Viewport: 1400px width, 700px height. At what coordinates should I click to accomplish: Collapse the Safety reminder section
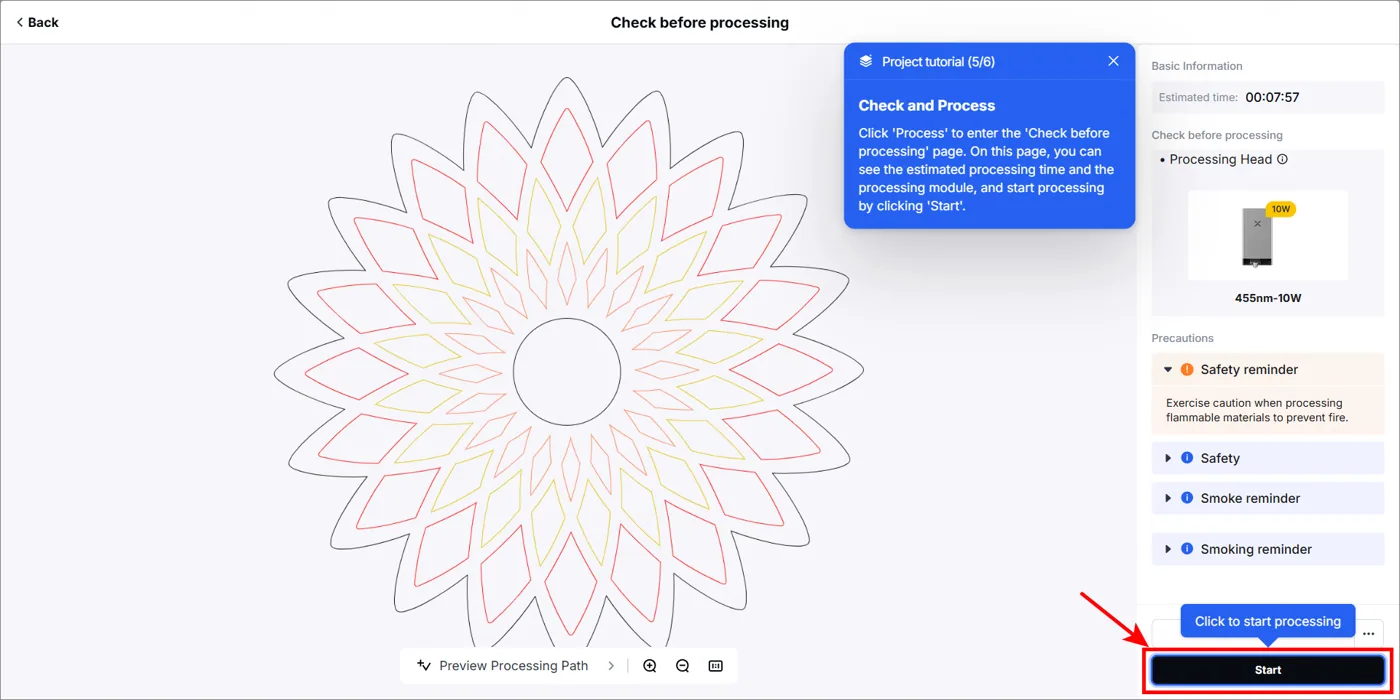click(1167, 369)
